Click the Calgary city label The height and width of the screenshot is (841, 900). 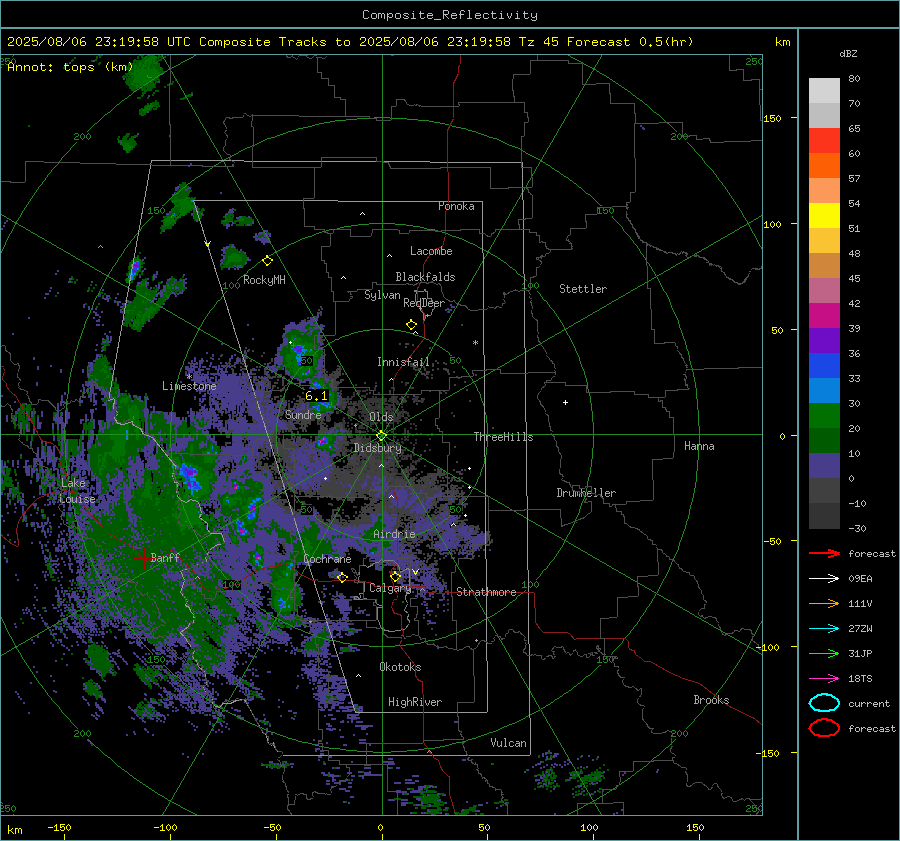click(x=390, y=588)
